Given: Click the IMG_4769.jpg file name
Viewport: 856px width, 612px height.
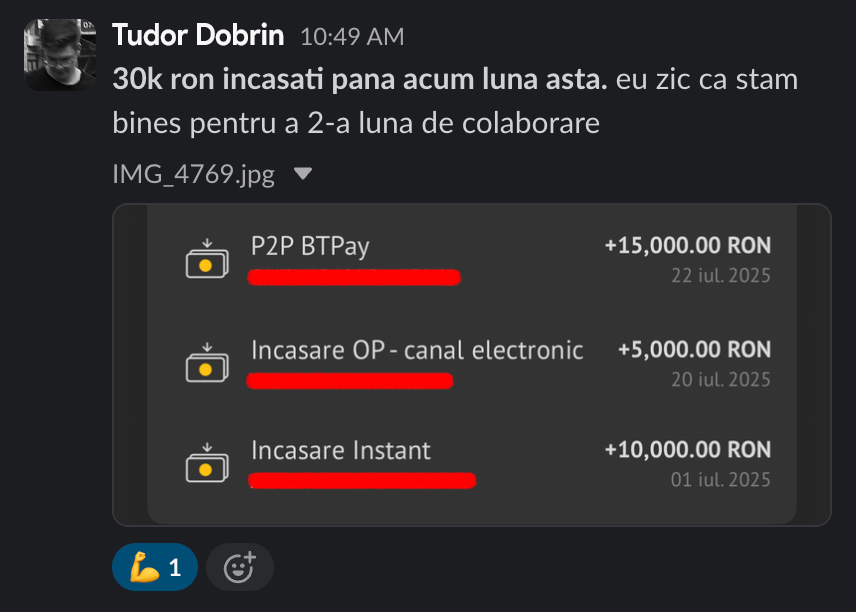Looking at the screenshot, I should point(193,174).
